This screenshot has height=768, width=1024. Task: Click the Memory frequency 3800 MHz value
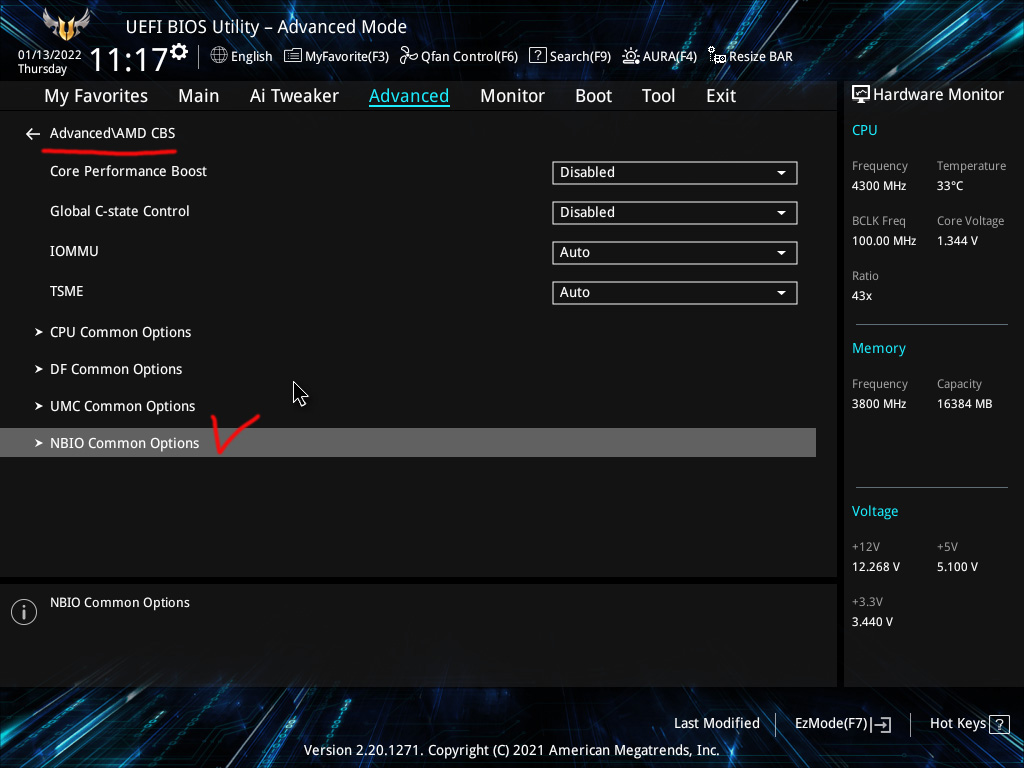pos(879,404)
